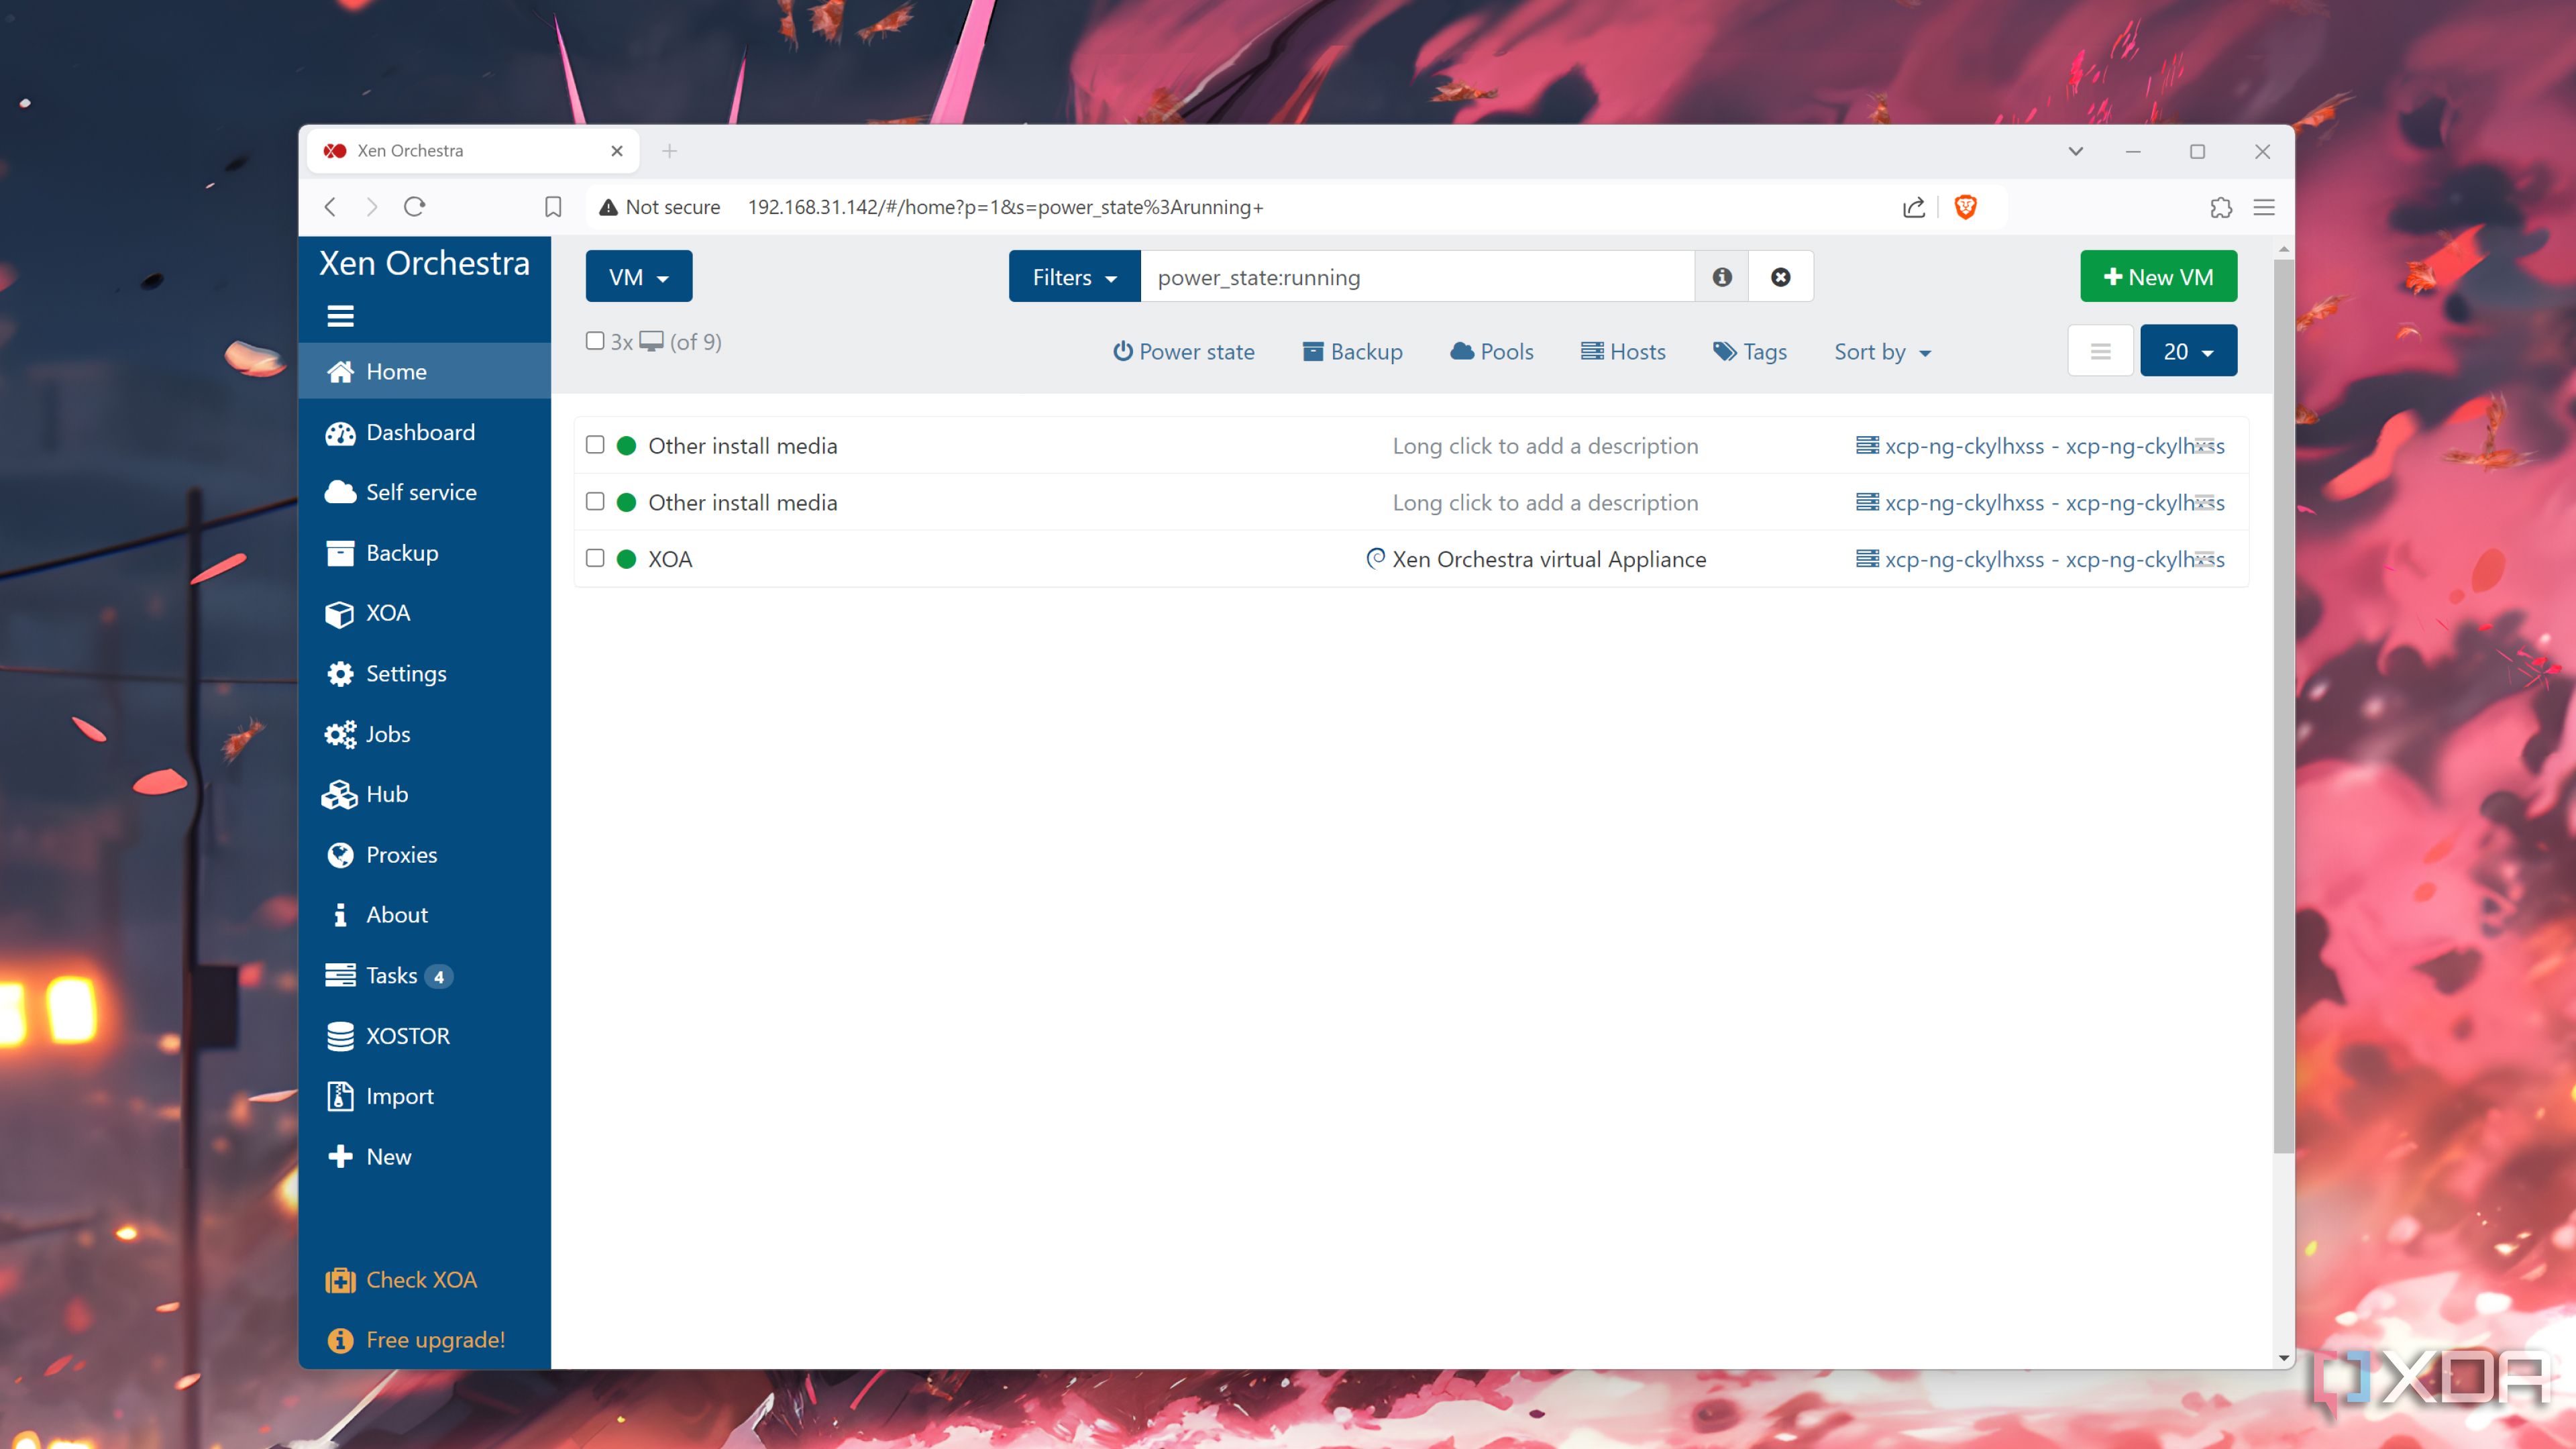Click Free upgrade! link

click(x=424, y=1340)
